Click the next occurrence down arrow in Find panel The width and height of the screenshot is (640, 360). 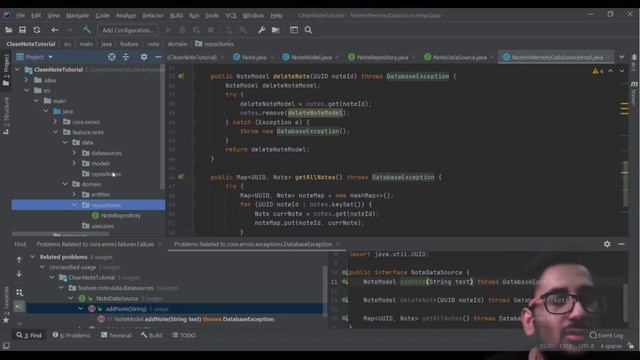tap(19, 274)
